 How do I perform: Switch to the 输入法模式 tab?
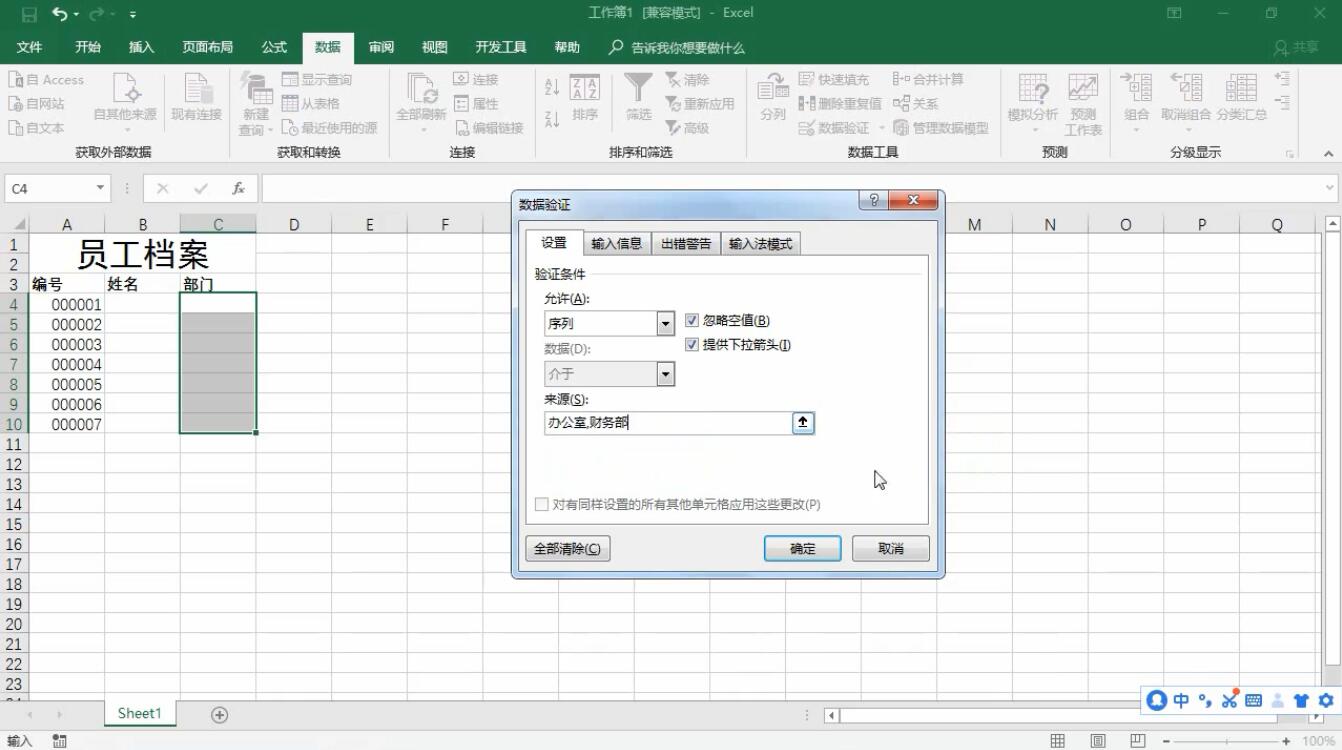coord(760,243)
